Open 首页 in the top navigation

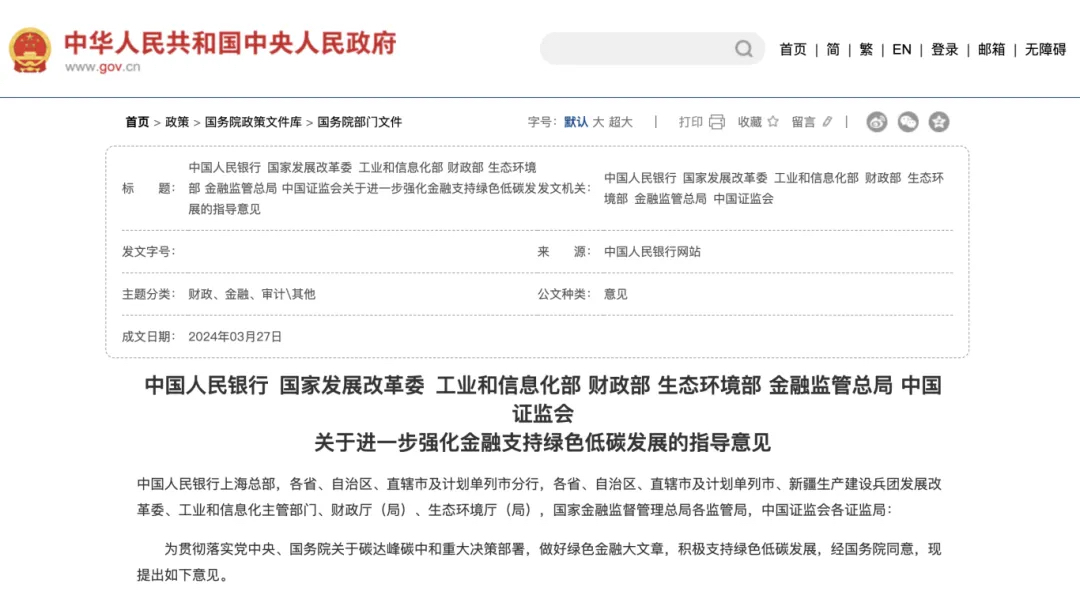point(793,50)
